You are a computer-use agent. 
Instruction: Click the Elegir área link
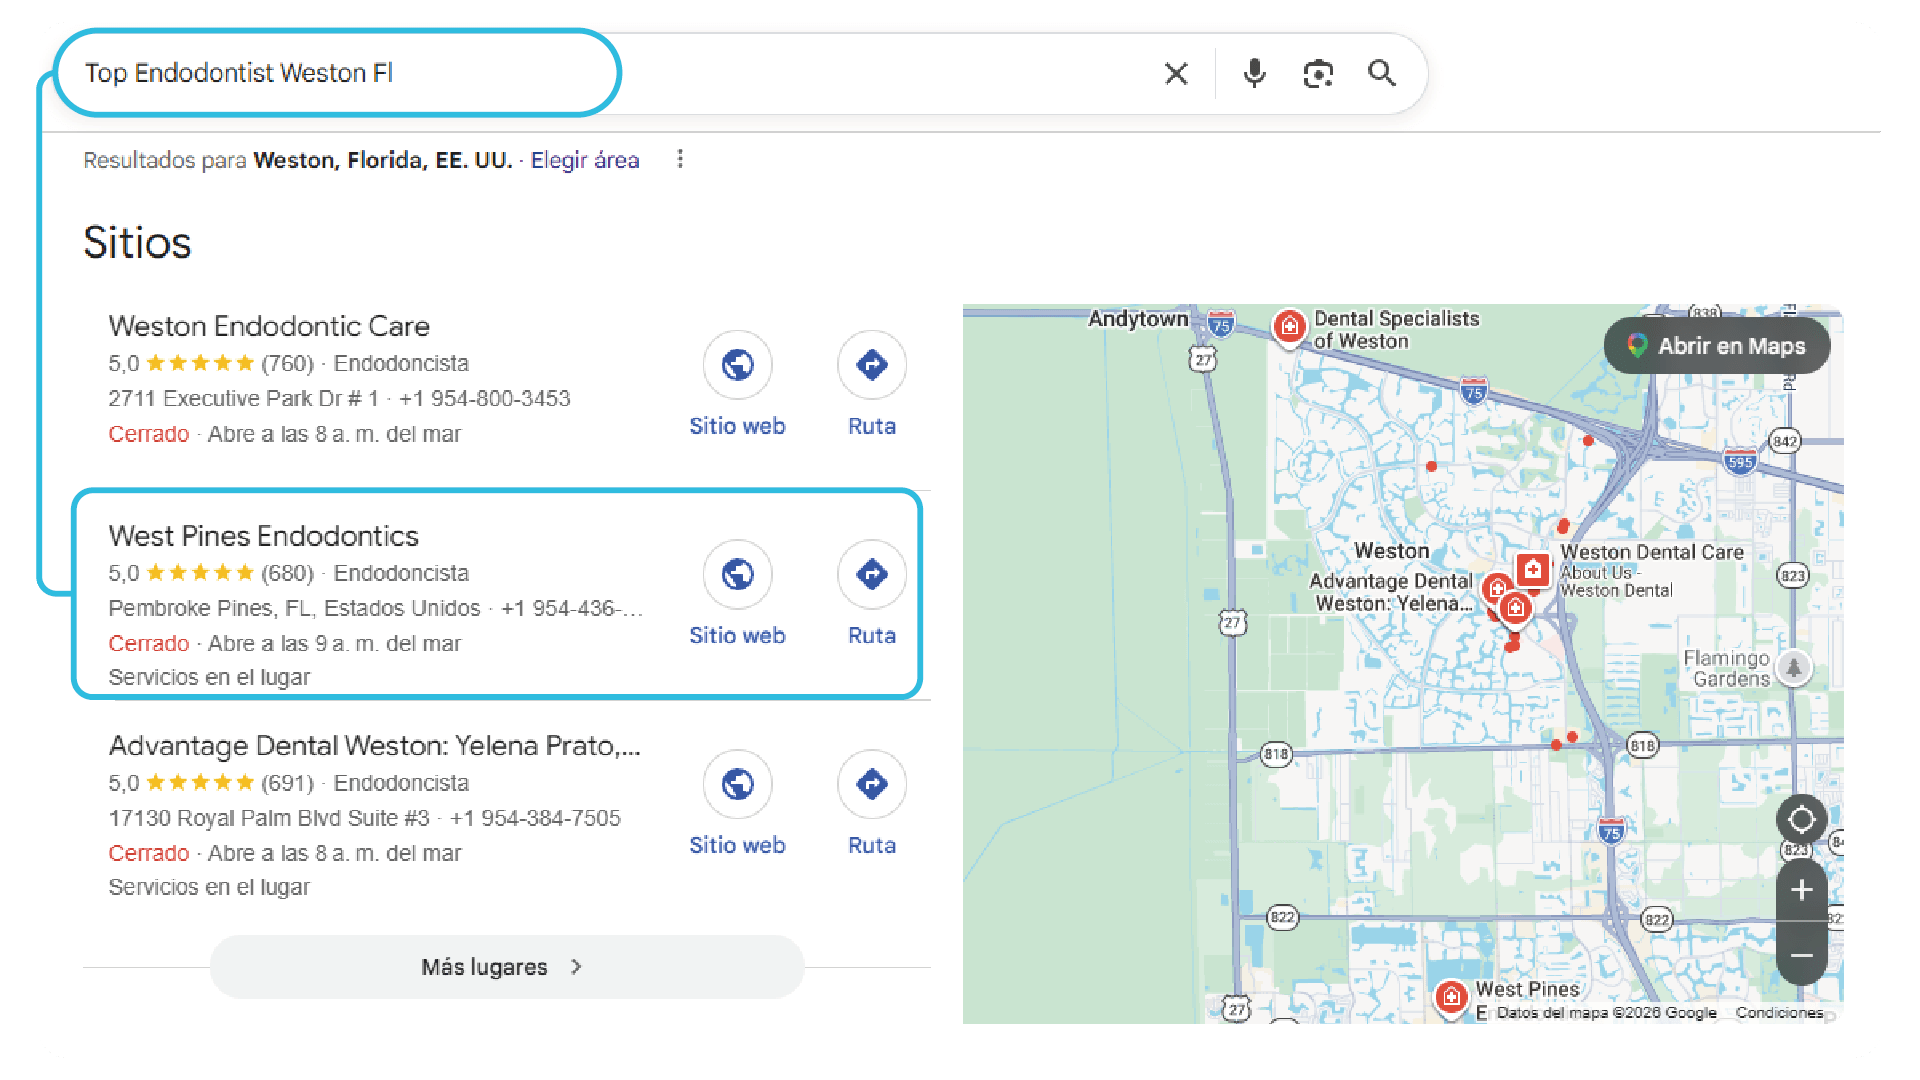pos(584,160)
